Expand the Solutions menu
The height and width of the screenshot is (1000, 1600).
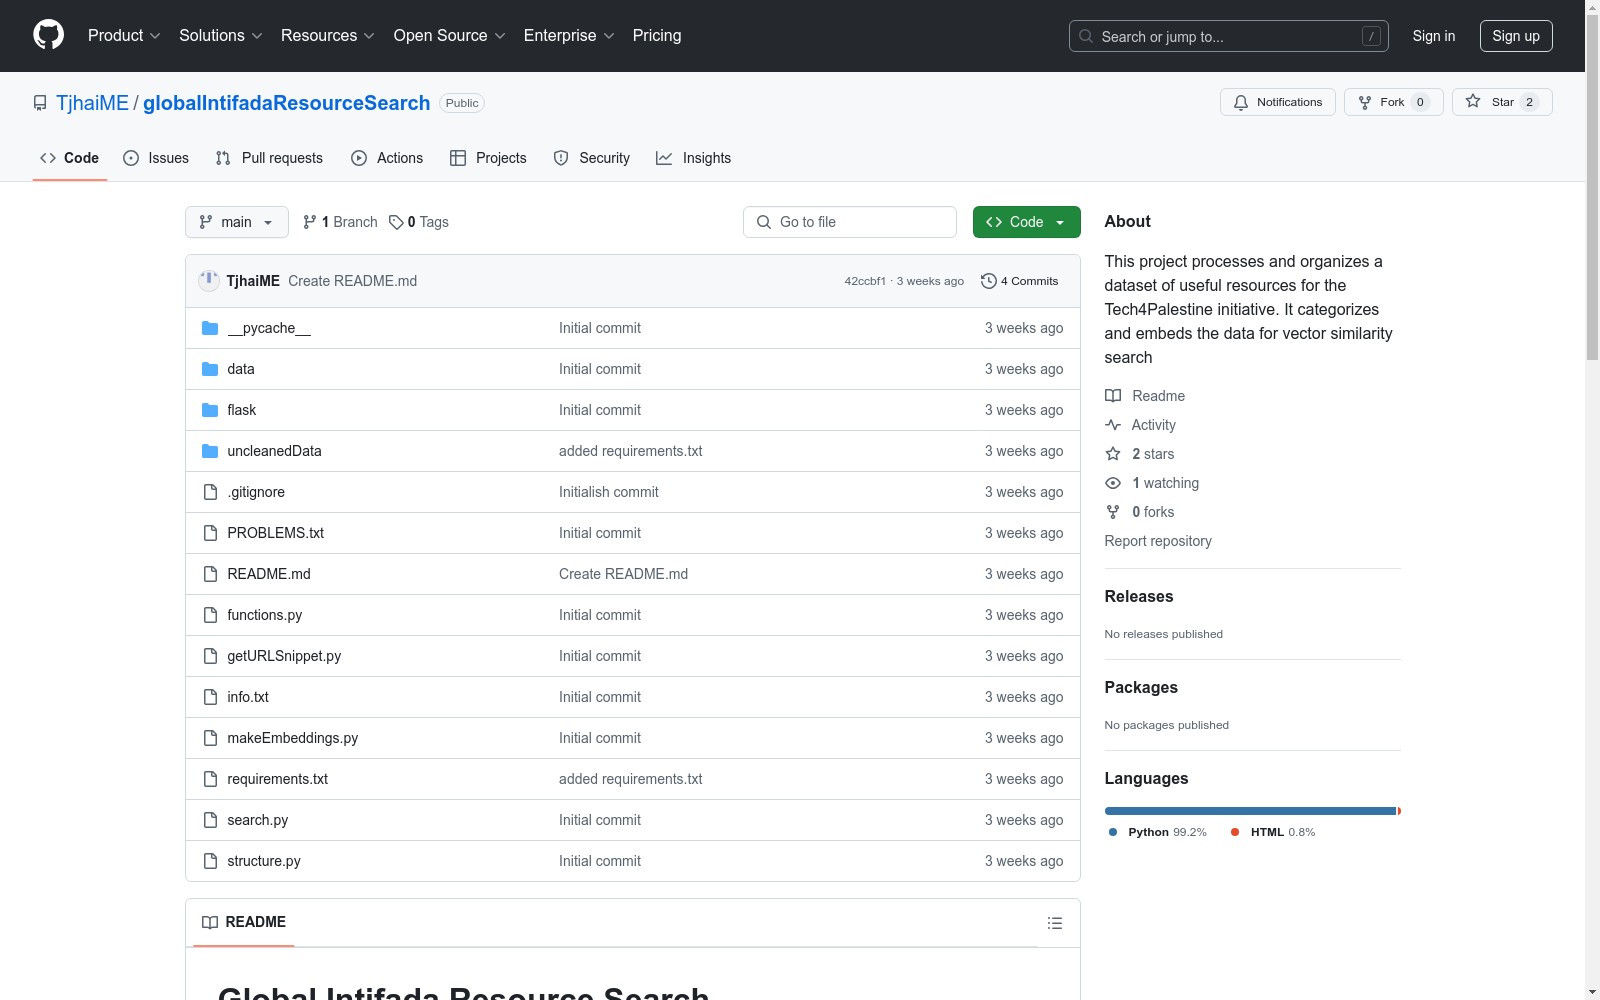221,35
